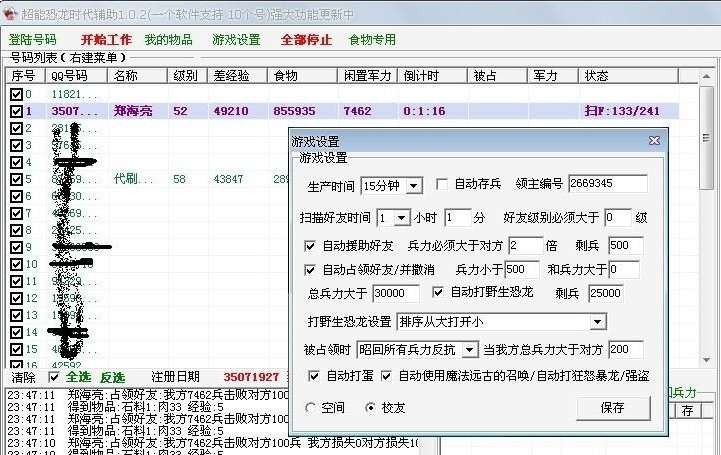Uncheck the checkbox for row 15
This screenshot has width=721, height=455.
(x=16, y=349)
